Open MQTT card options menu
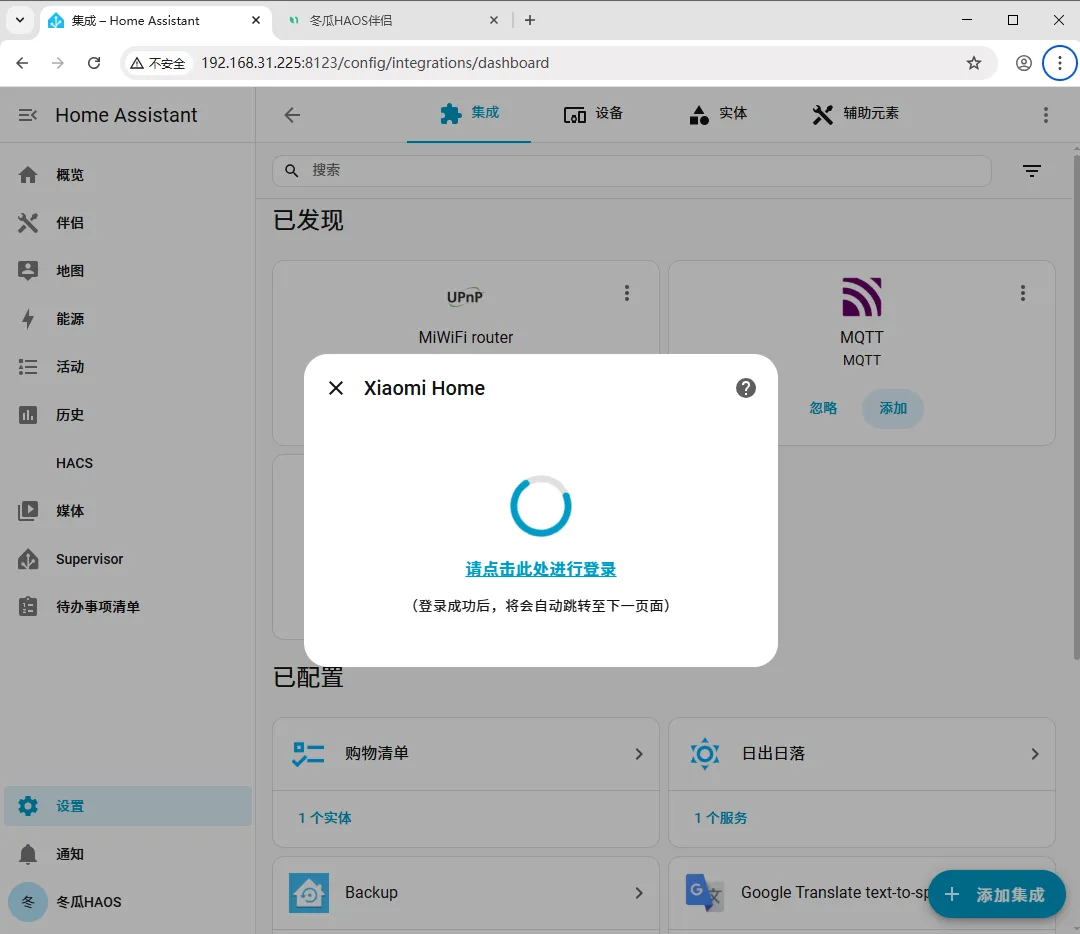The height and width of the screenshot is (934, 1080). tap(1022, 293)
